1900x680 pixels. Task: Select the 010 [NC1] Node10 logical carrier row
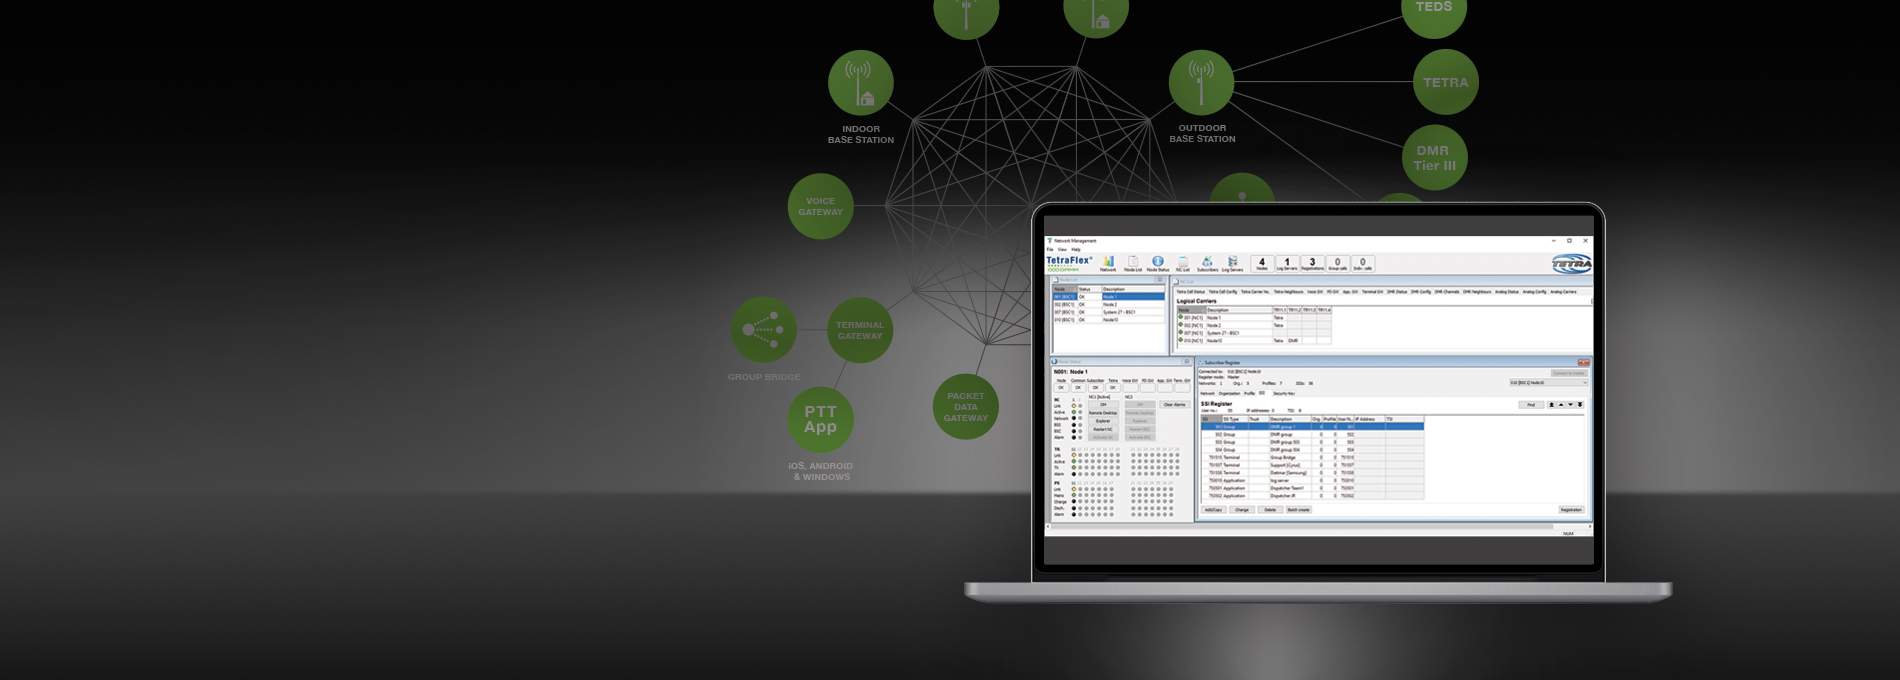[1254, 340]
